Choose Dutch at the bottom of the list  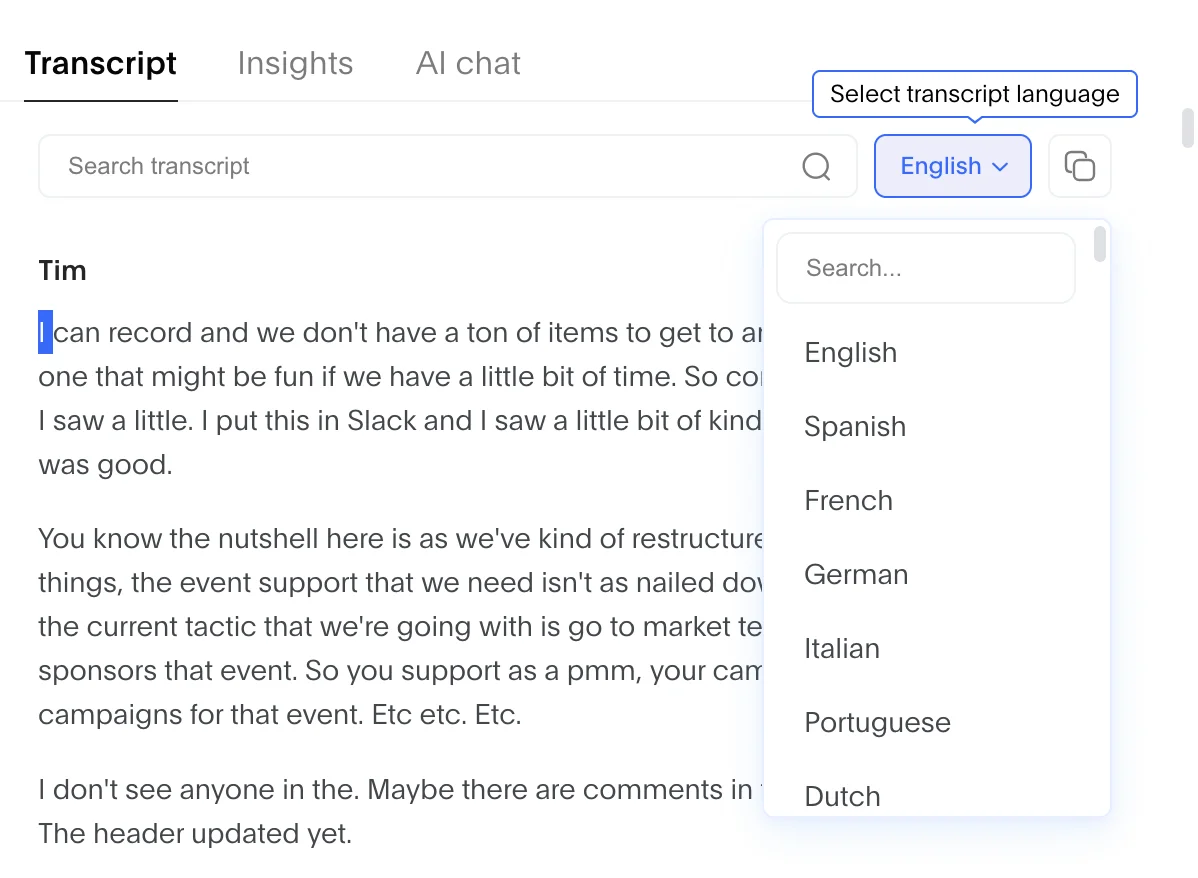click(x=842, y=796)
